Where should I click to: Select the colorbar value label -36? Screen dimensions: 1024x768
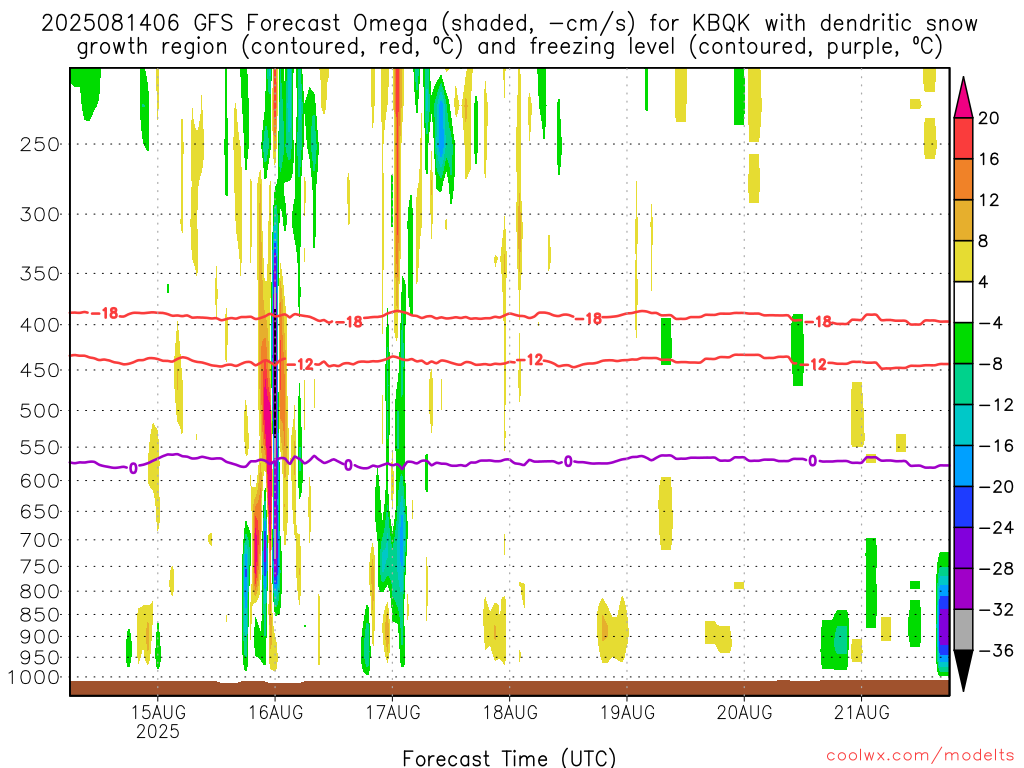pos(996,650)
